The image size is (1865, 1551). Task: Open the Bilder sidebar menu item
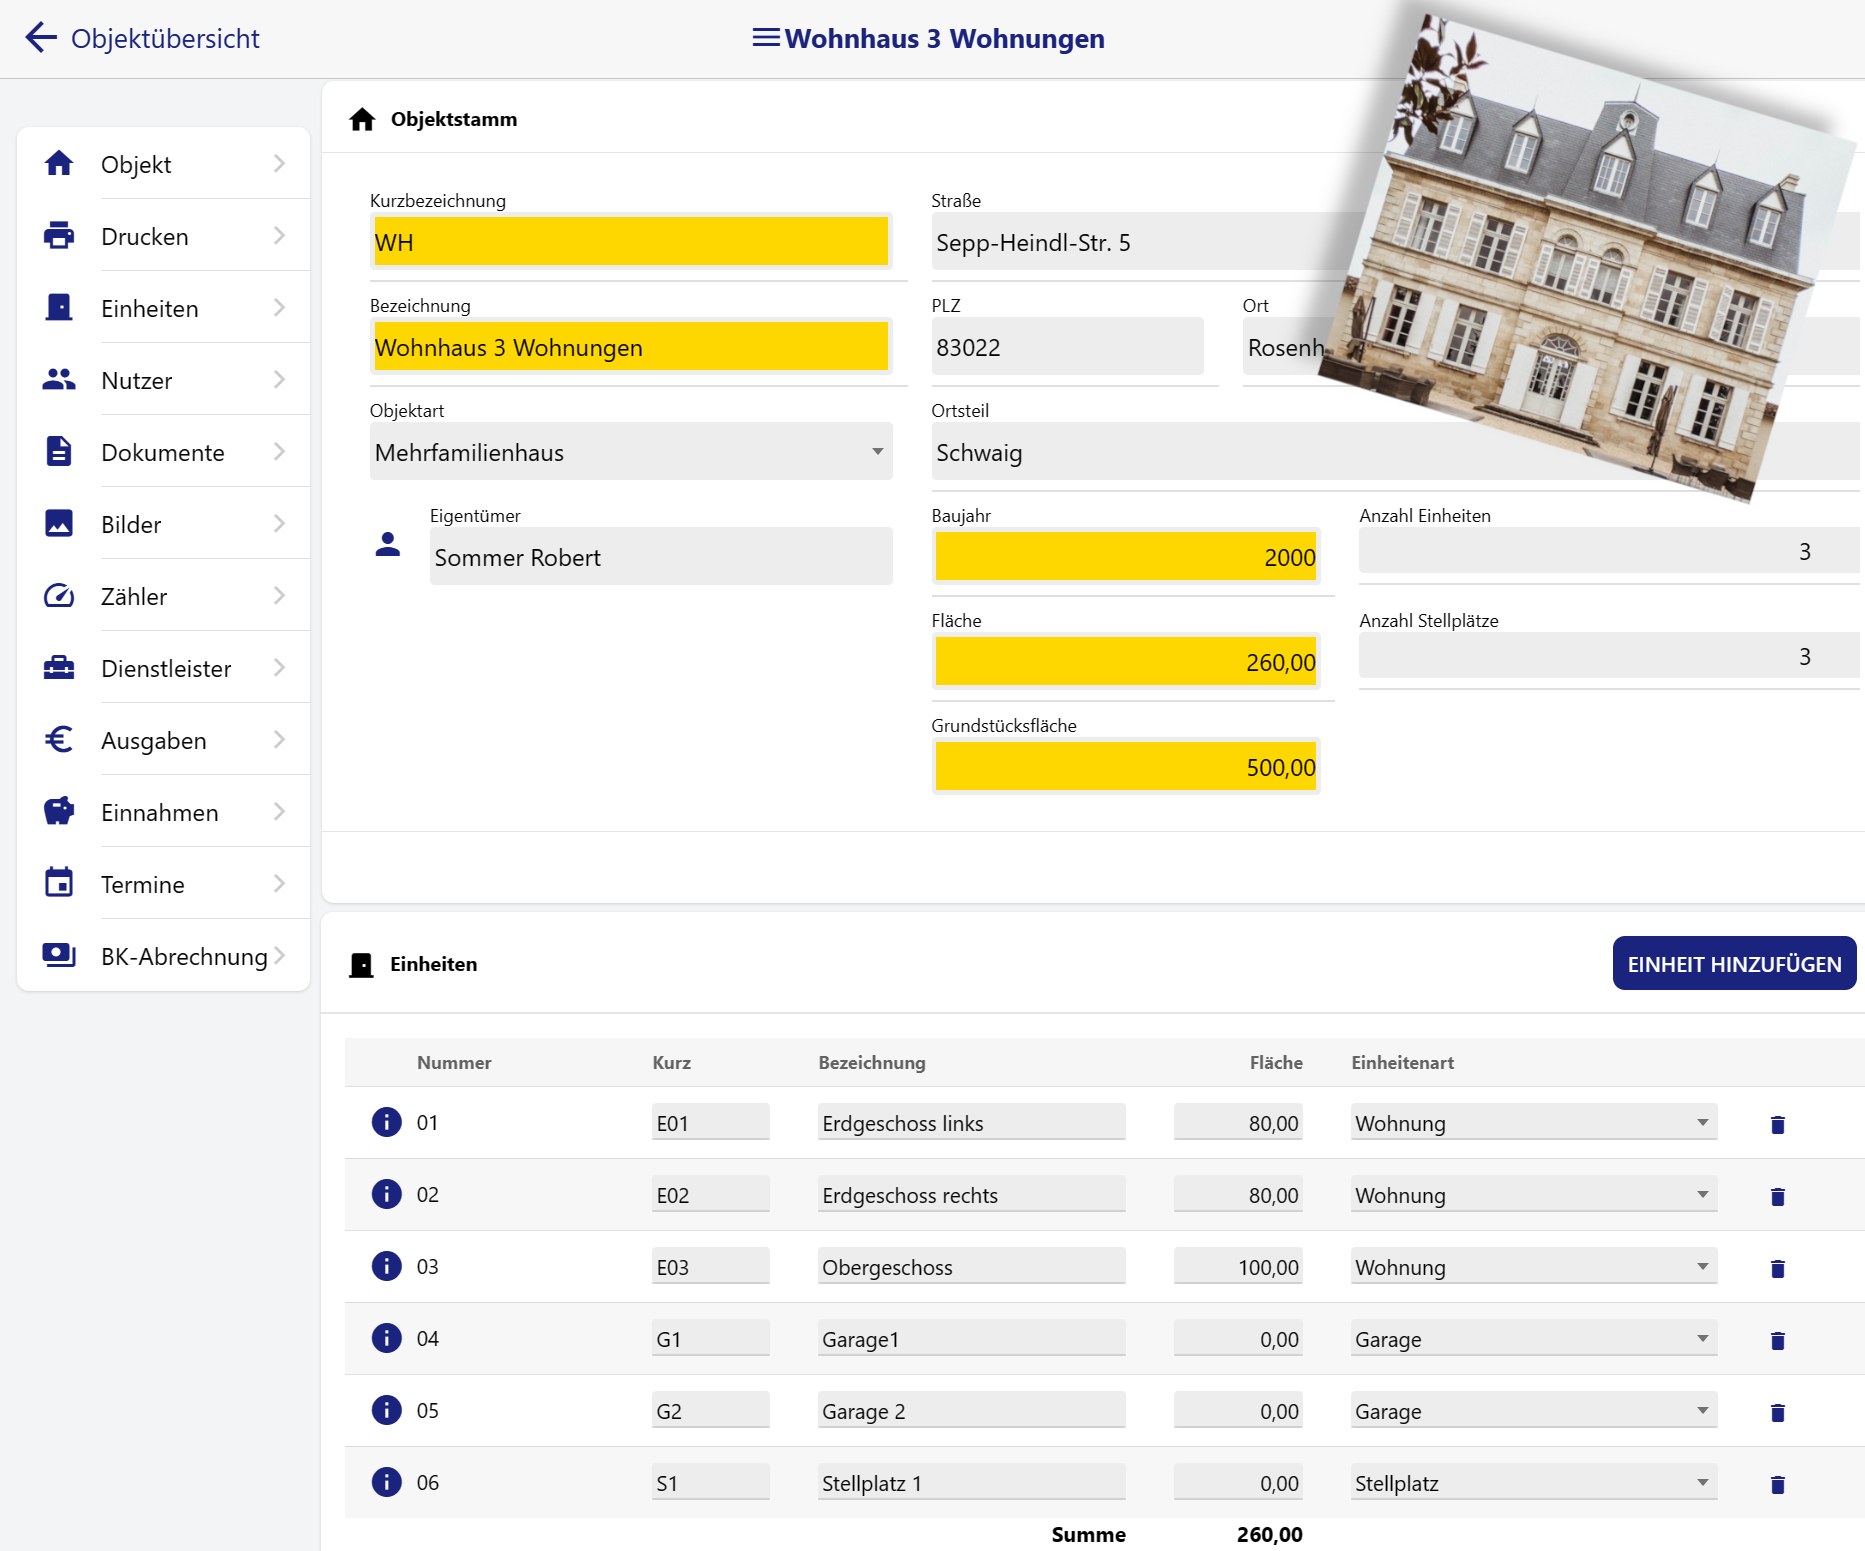click(x=164, y=523)
